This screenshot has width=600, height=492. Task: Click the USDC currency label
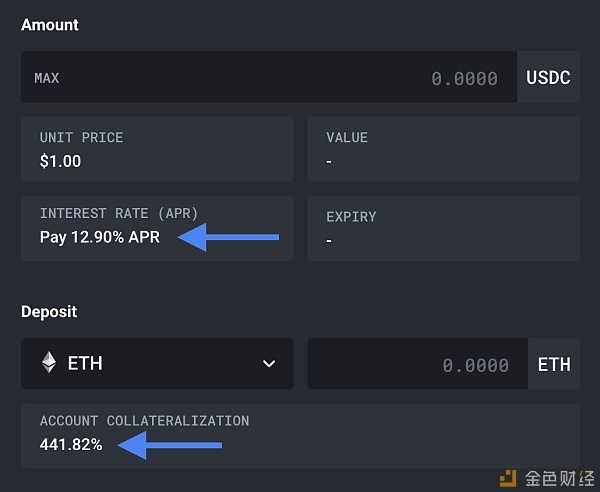coord(548,77)
